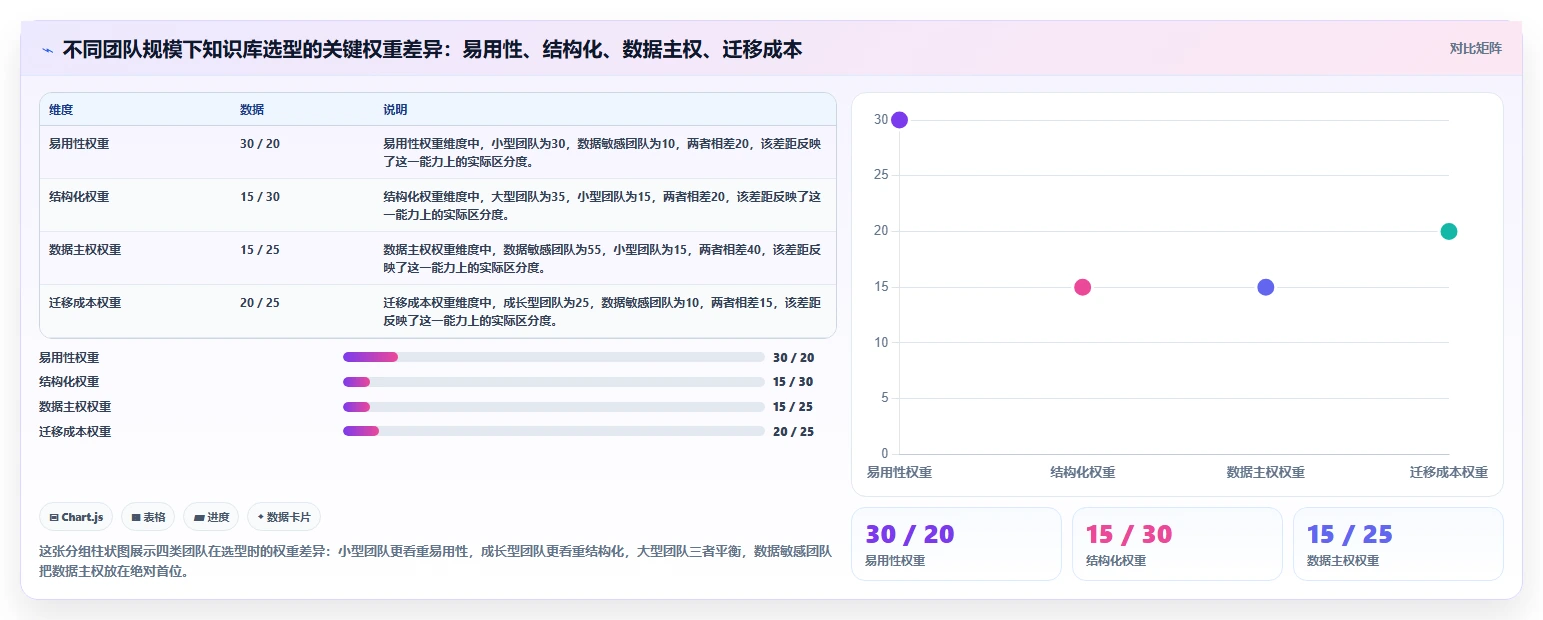This screenshot has height=620, width=1543.
Task: Click the 结构化权重 progress bar
Action: pos(553,382)
